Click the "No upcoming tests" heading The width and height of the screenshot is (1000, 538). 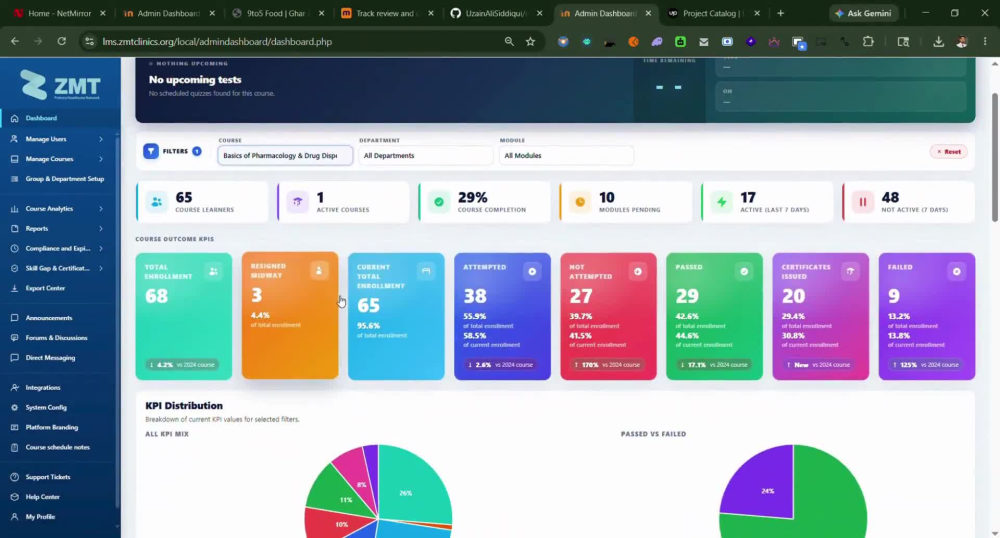[195, 80]
